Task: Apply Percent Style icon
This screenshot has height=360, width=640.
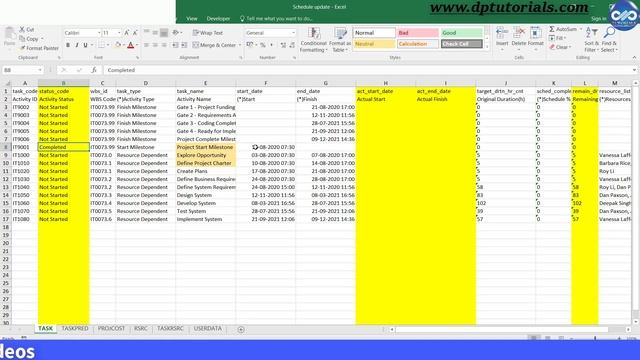Action: coord(263,45)
